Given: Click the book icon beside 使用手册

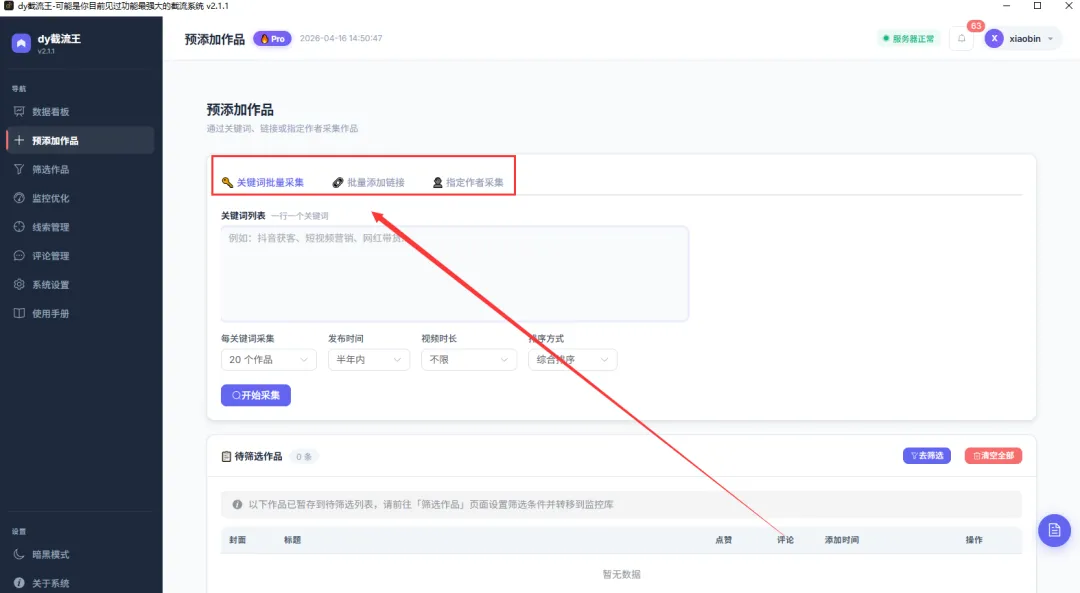Looking at the screenshot, I should point(19,314).
